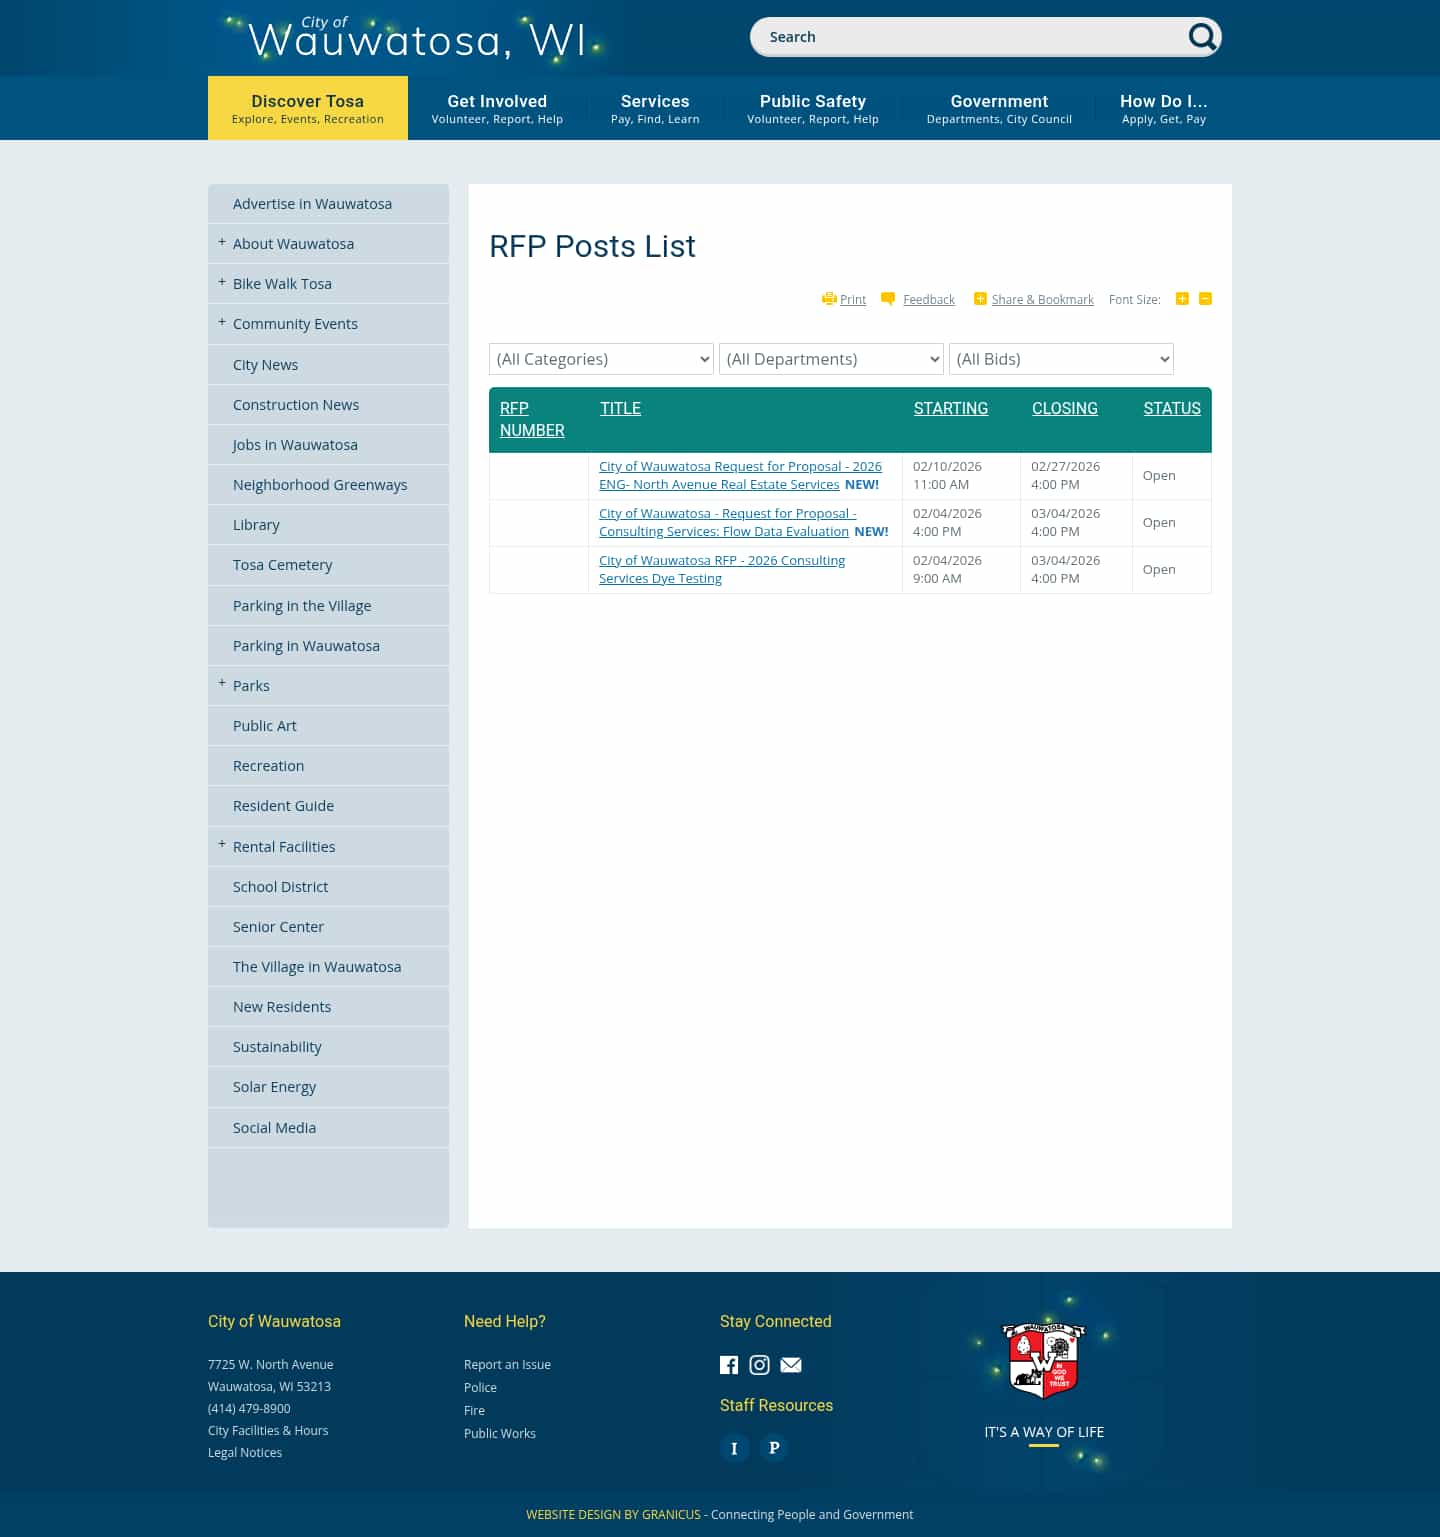Expand the Parks sidebar section
The image size is (1440, 1537).
[221, 683]
